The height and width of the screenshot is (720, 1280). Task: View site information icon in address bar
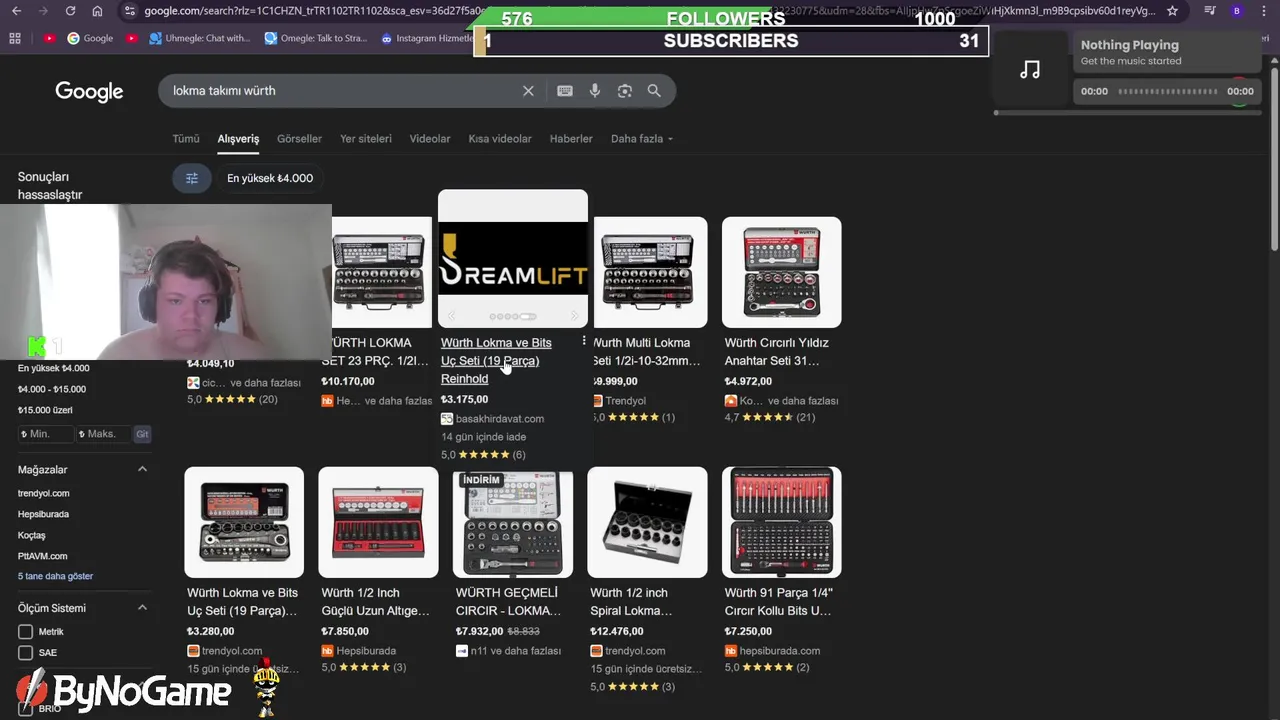[129, 11]
